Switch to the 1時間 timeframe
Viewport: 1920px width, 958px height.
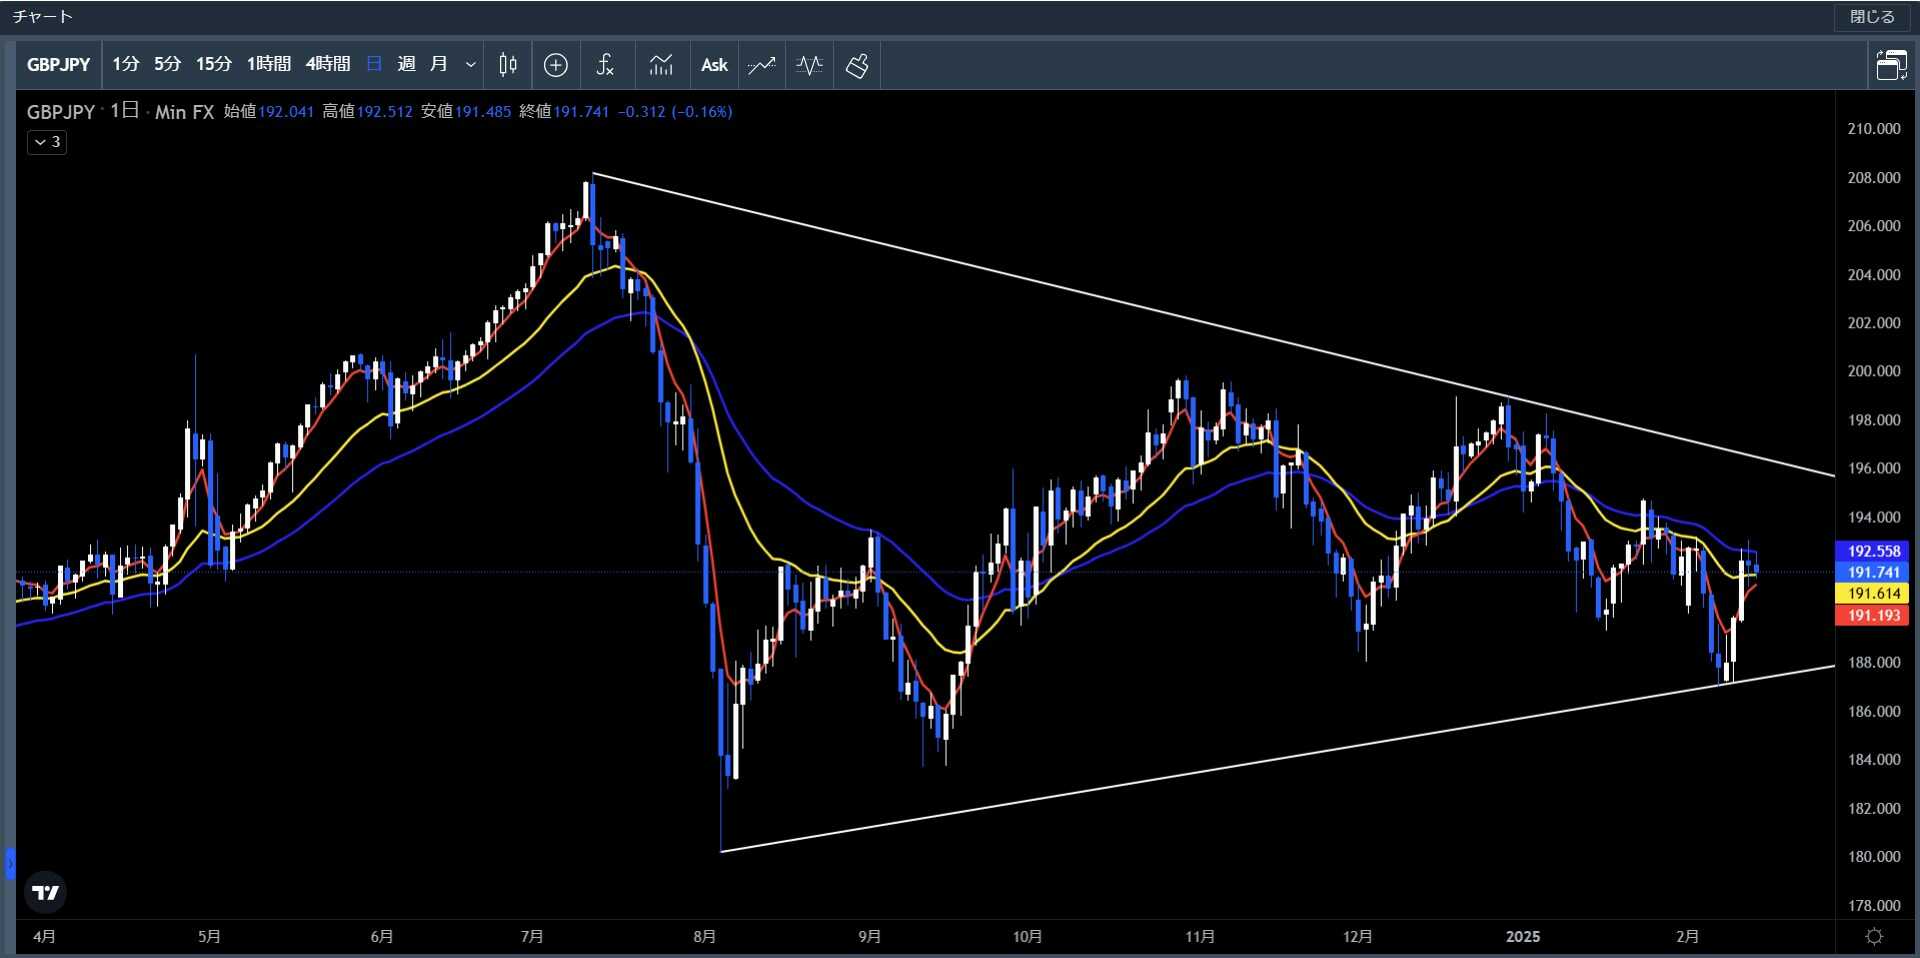(x=268, y=65)
